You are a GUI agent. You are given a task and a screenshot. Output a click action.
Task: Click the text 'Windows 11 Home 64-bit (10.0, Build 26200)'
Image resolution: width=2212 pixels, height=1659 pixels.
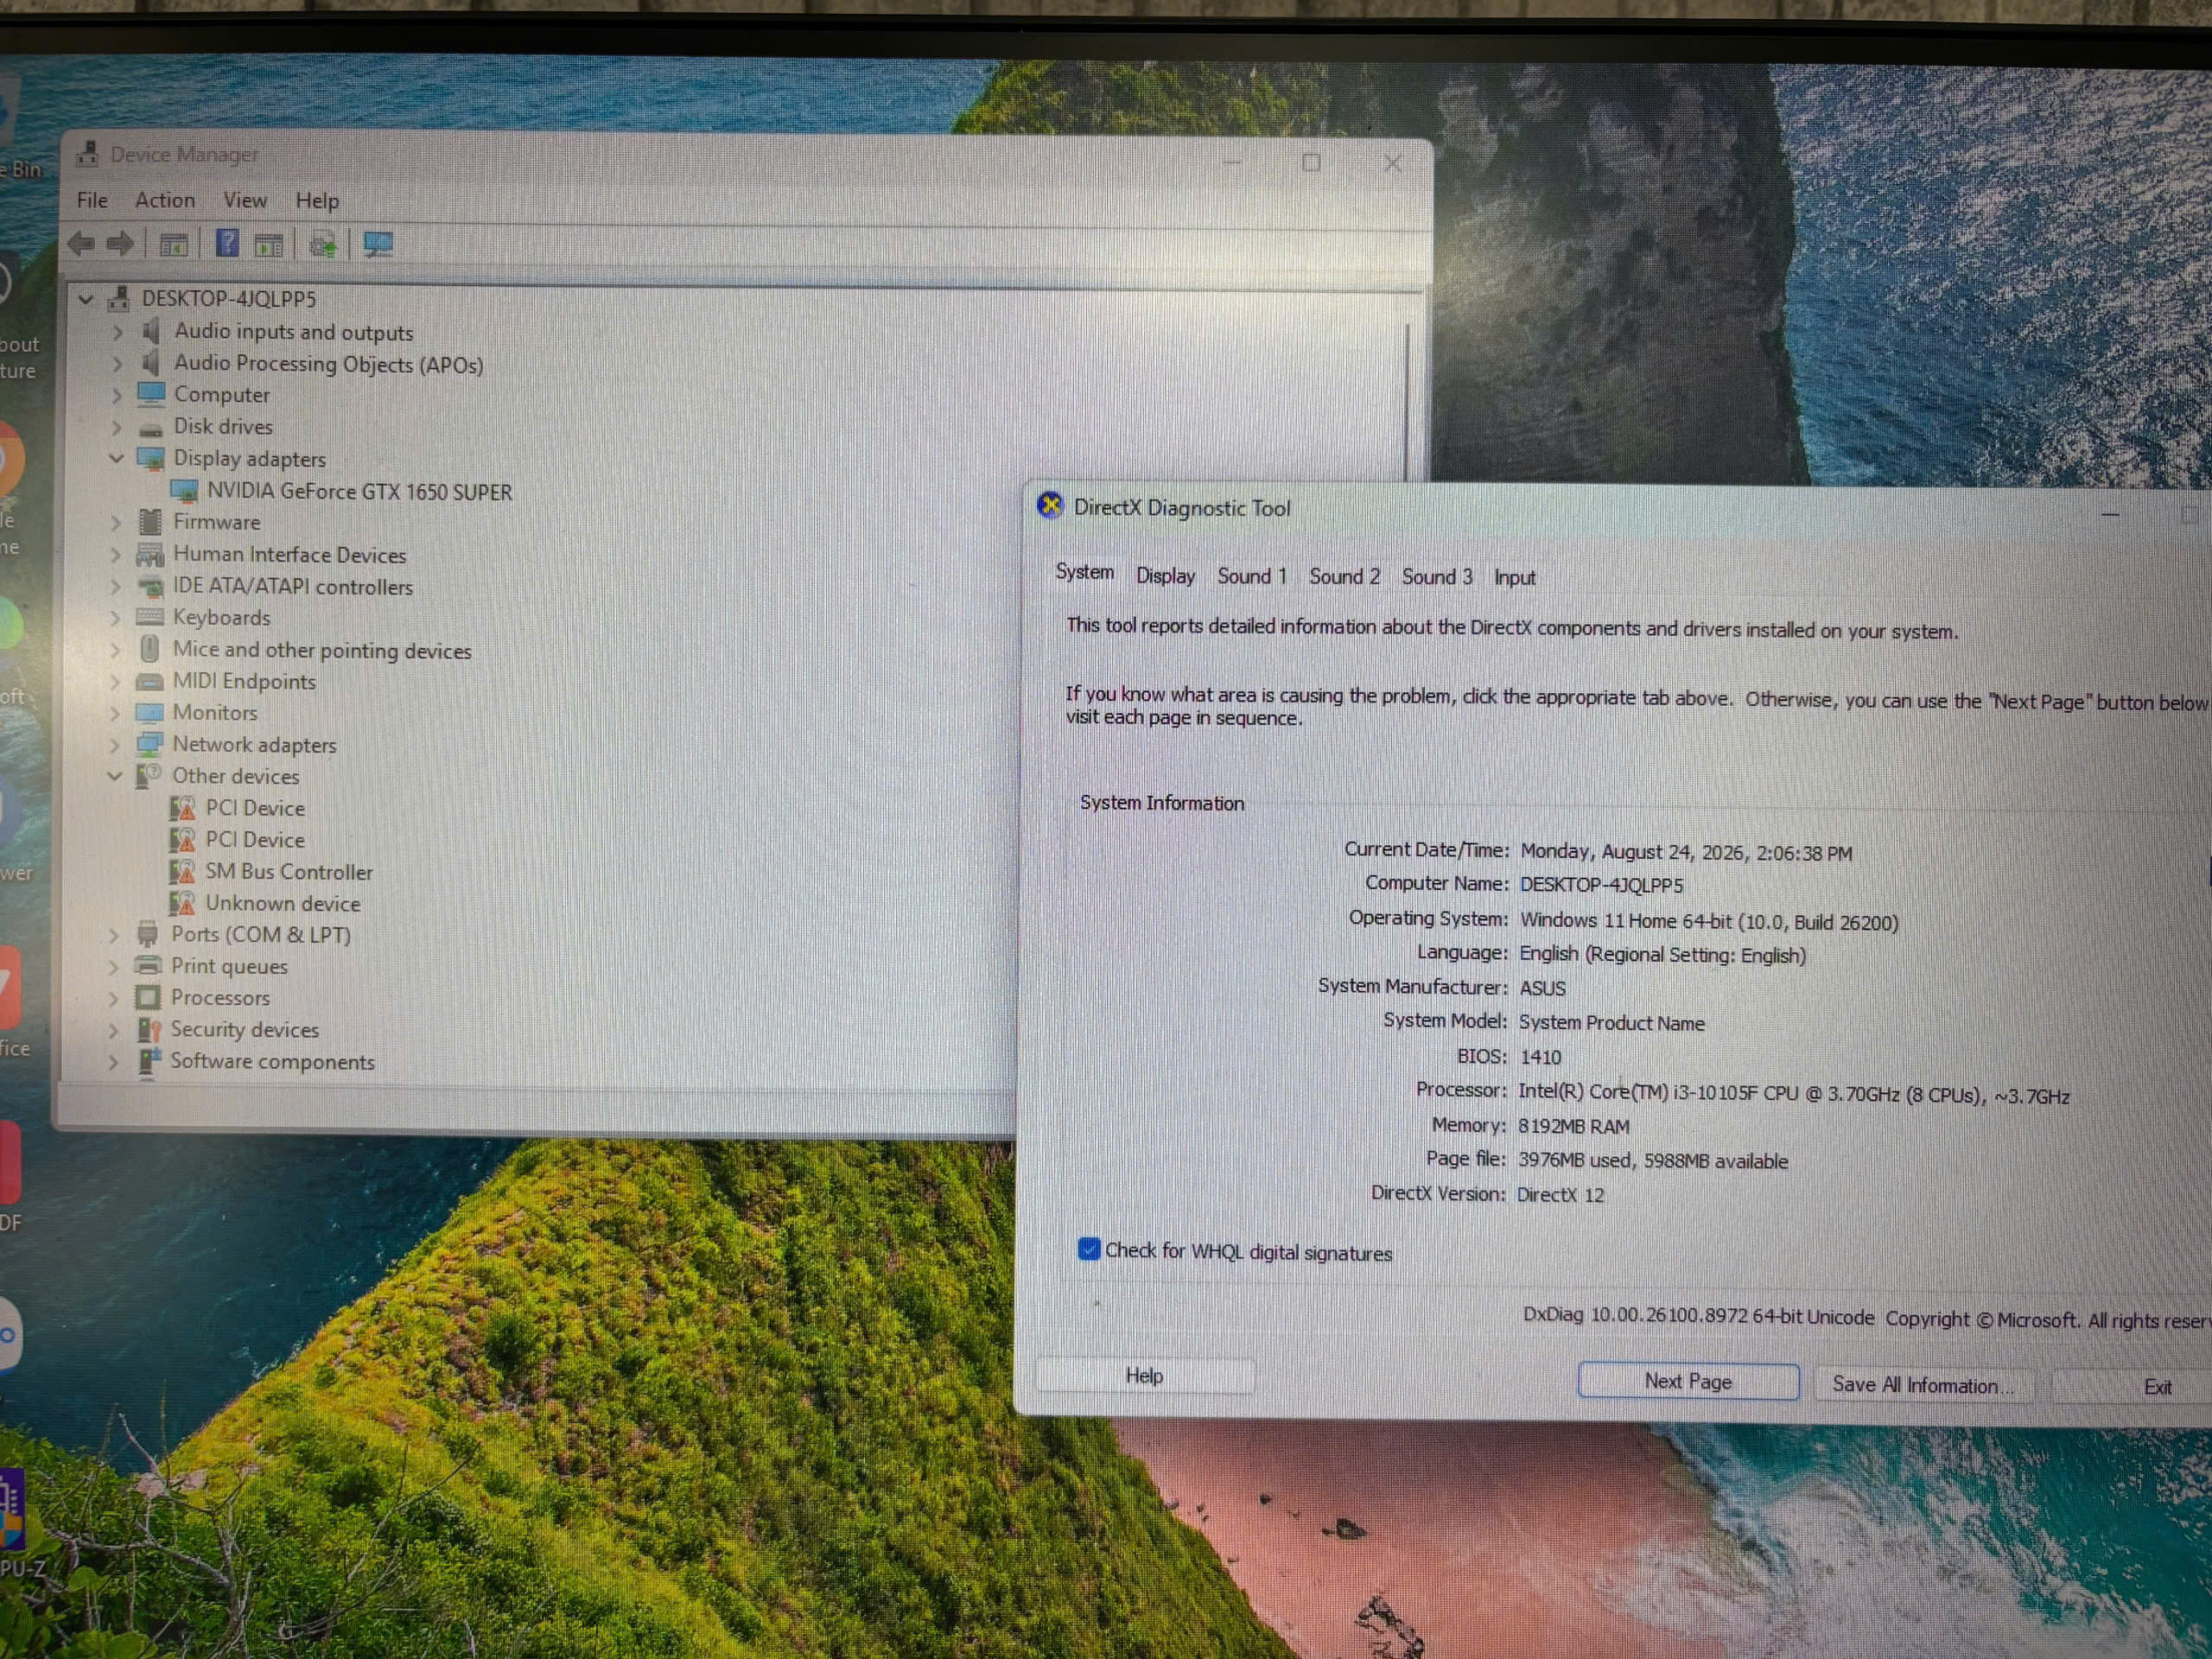(x=1709, y=921)
